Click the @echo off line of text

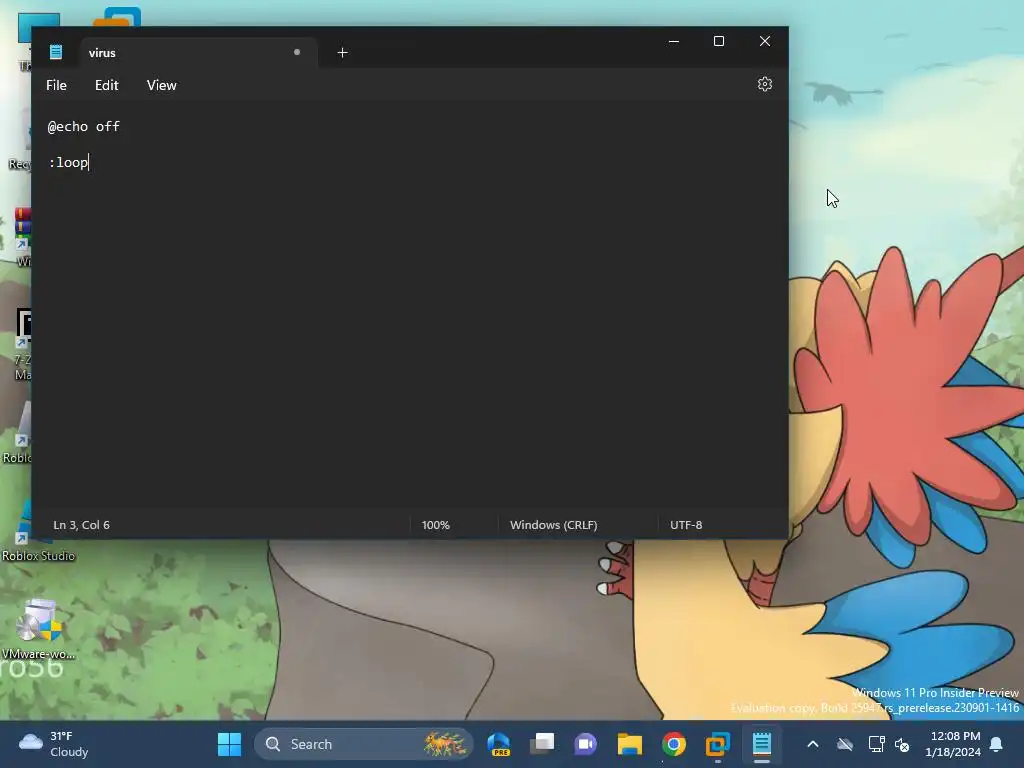coord(84,127)
